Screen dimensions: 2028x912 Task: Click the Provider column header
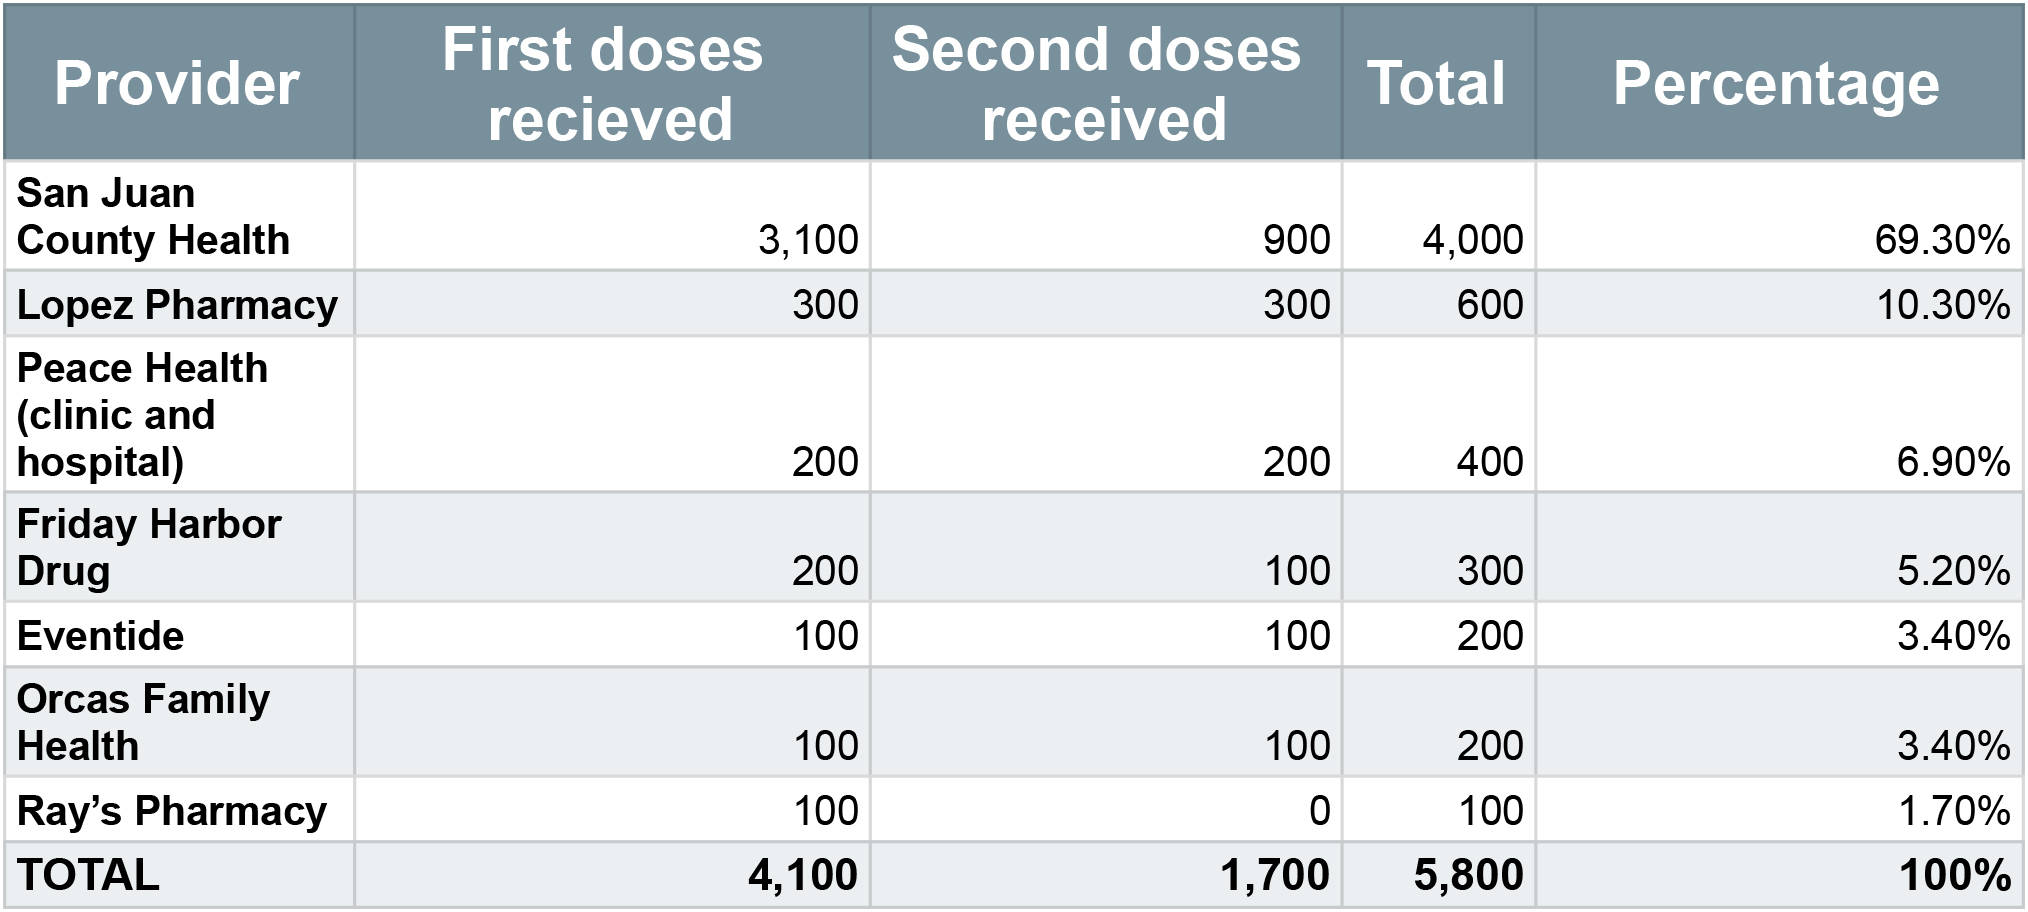pos(177,83)
